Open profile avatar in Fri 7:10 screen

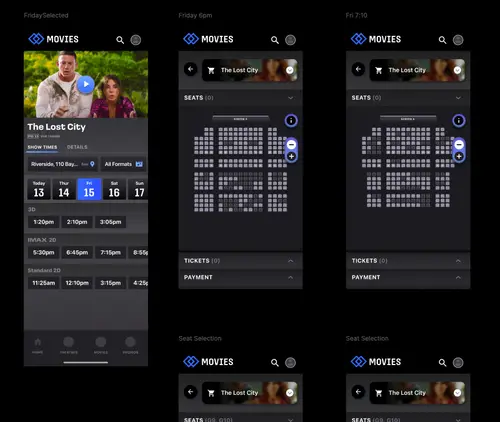(458, 40)
